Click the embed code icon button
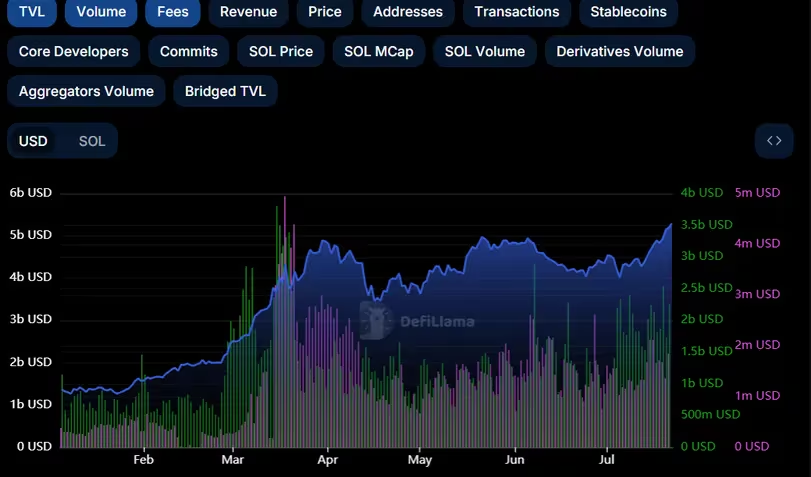The height and width of the screenshot is (477, 811). tap(773, 141)
